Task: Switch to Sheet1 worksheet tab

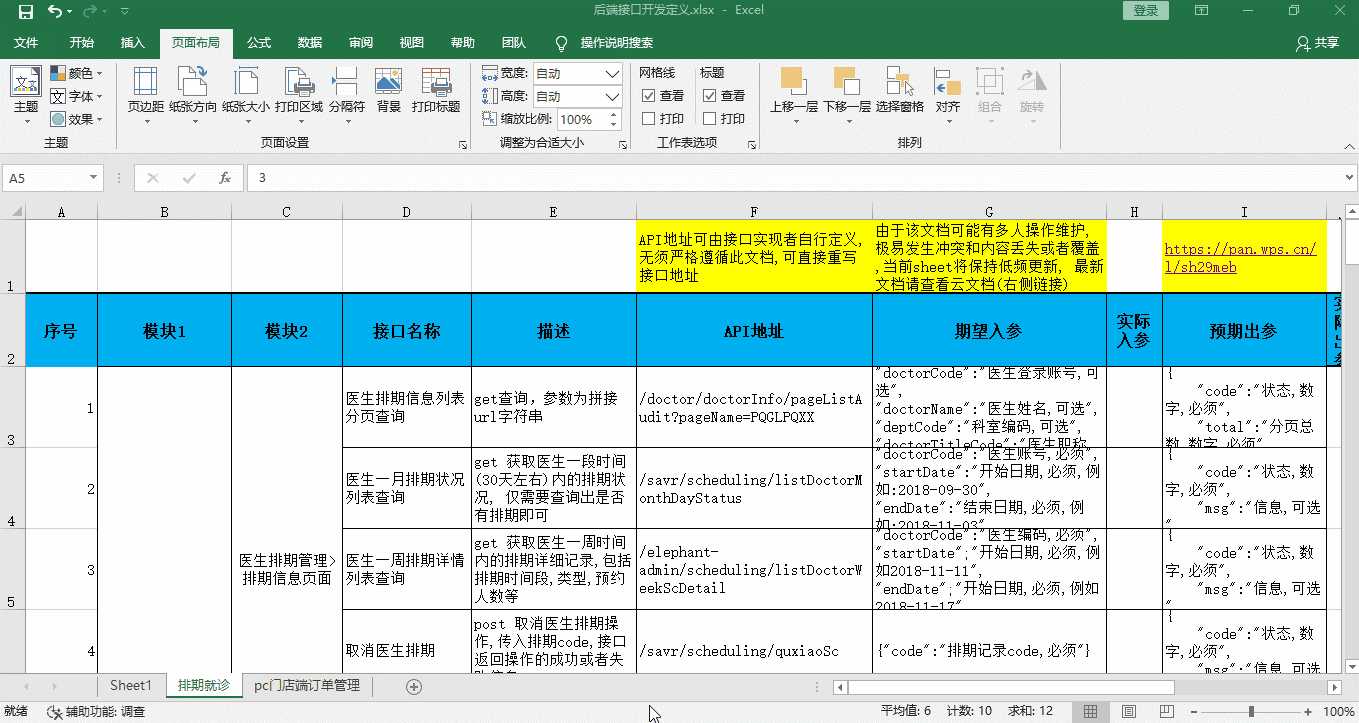Action: 131,685
